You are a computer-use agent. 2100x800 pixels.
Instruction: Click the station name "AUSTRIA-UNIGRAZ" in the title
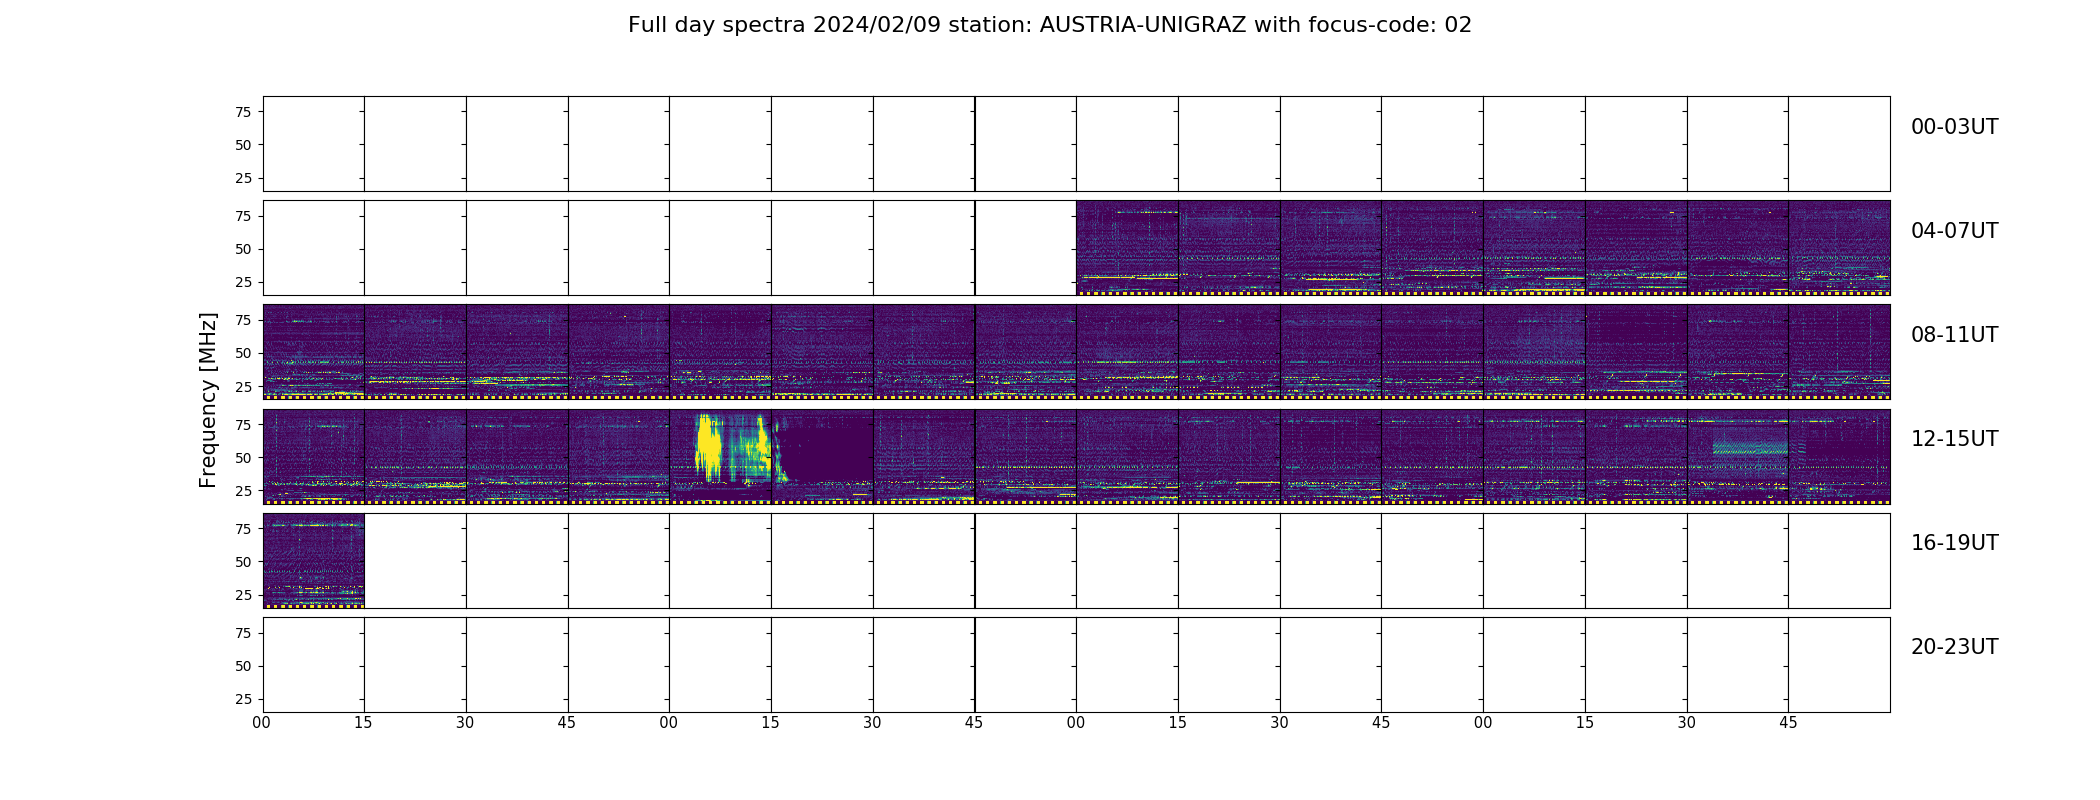pos(1143,25)
